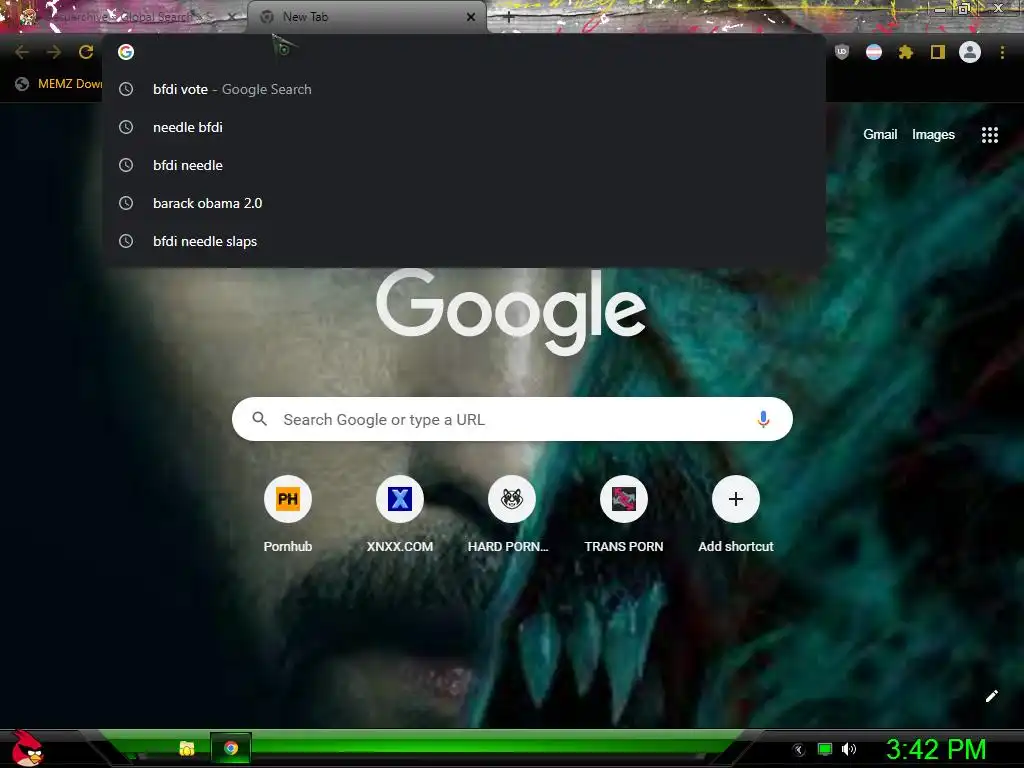Screen dimensions: 1024x768
Task: Click clock icon beside bfdi needle slaps
Action: (x=126, y=241)
